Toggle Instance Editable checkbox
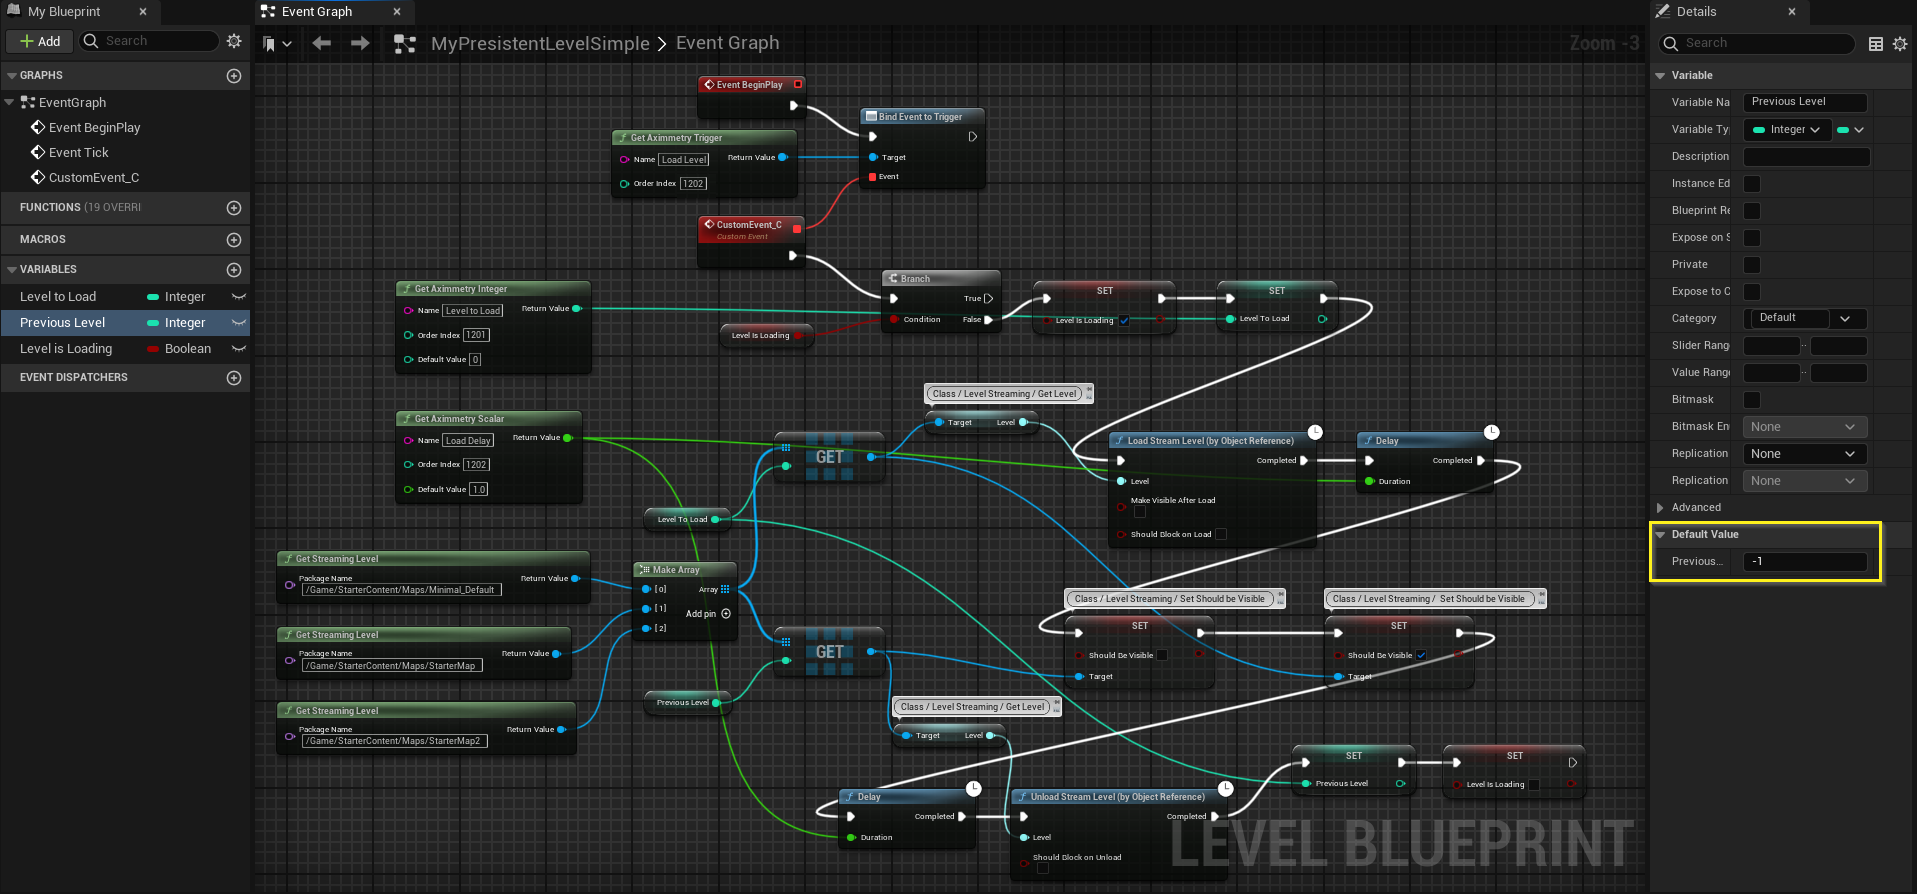Screen dimensions: 1917x894 click(x=1752, y=184)
